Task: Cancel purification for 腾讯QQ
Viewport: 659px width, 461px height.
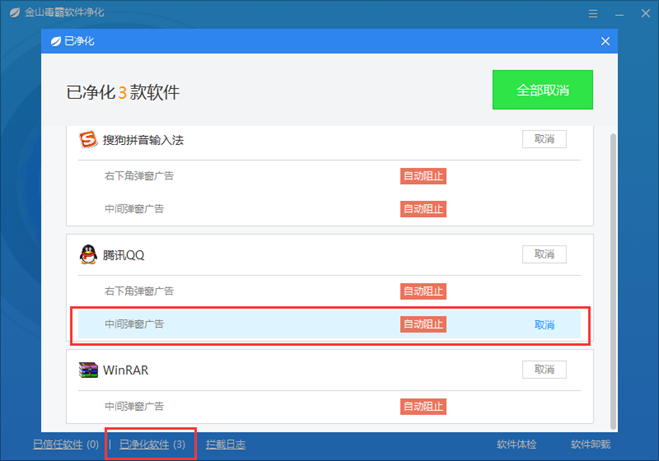Action: 544,254
